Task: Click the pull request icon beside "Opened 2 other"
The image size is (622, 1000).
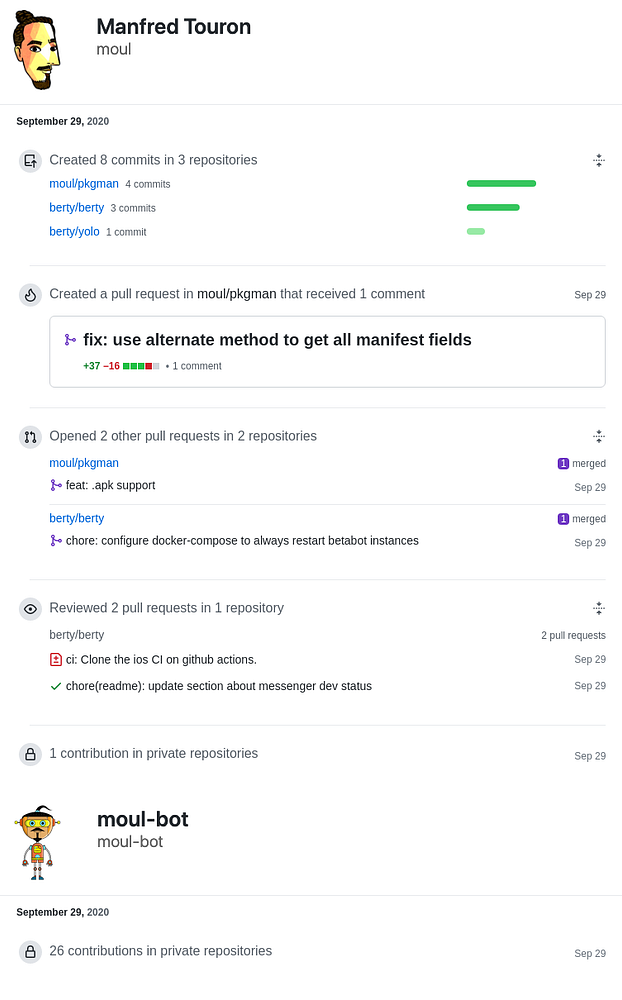Action: point(30,437)
